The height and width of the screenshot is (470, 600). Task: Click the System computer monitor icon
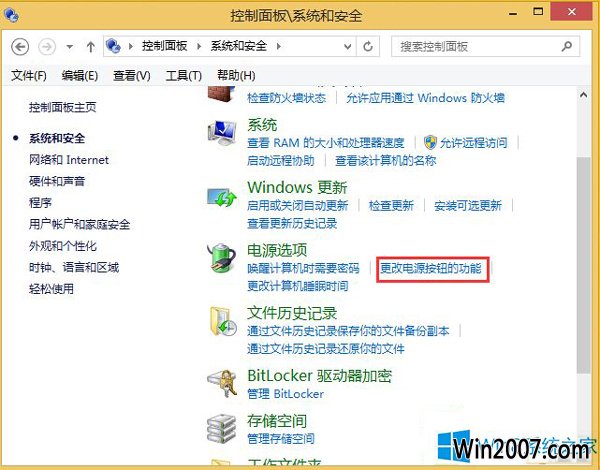click(222, 133)
